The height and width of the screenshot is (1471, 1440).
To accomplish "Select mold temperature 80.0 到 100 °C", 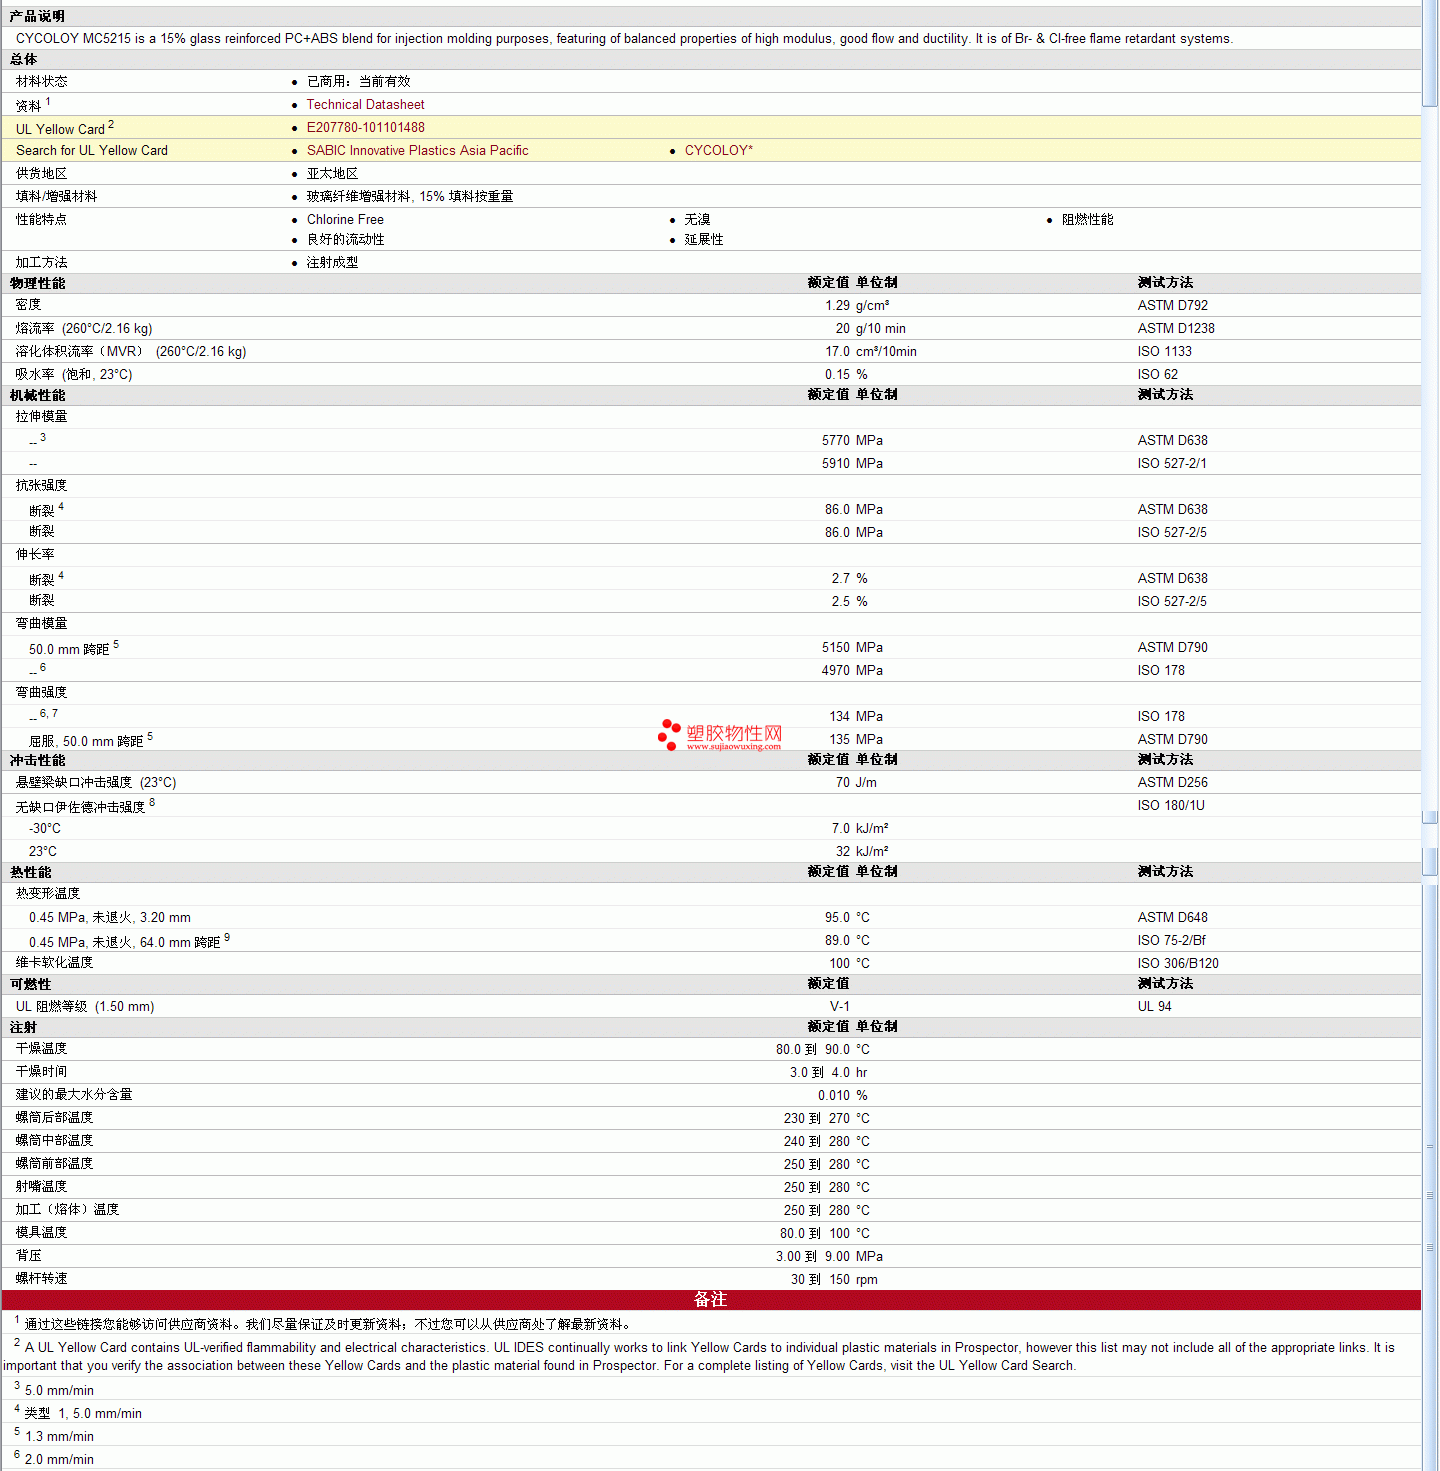I will 825,1233.
